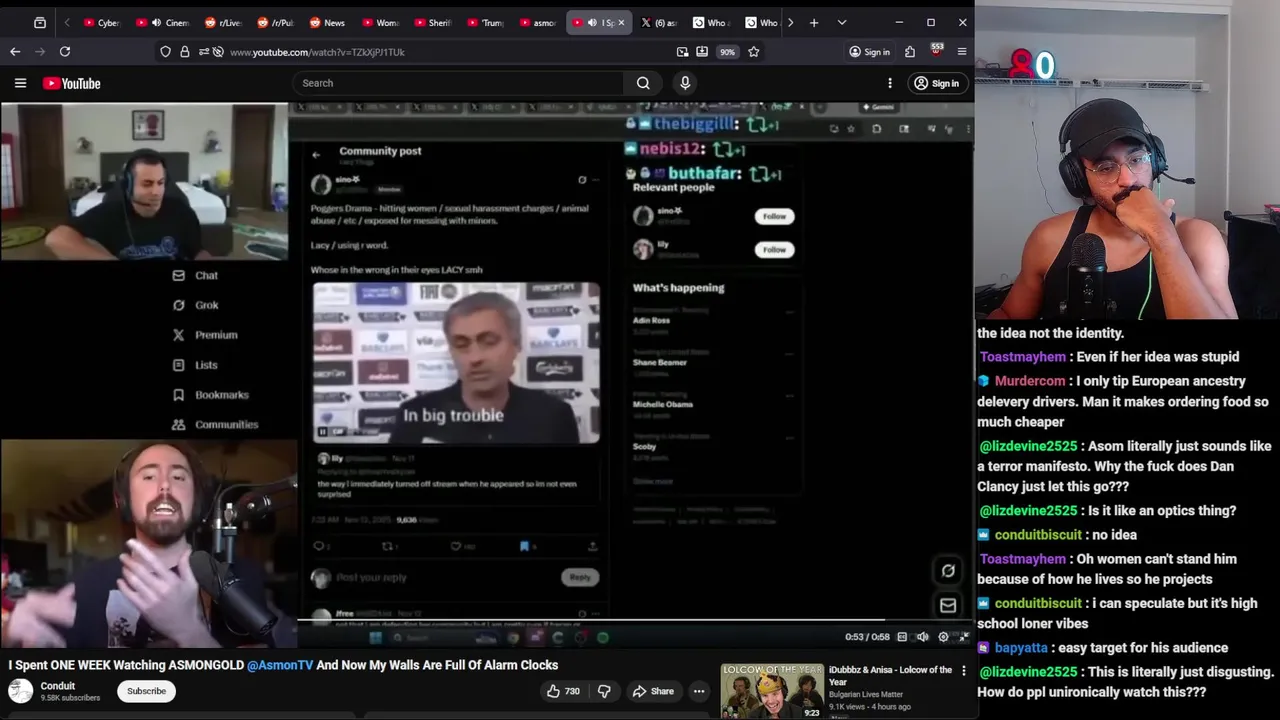Go to the YouTube home logo
1280x720 pixels.
[x=72, y=83]
